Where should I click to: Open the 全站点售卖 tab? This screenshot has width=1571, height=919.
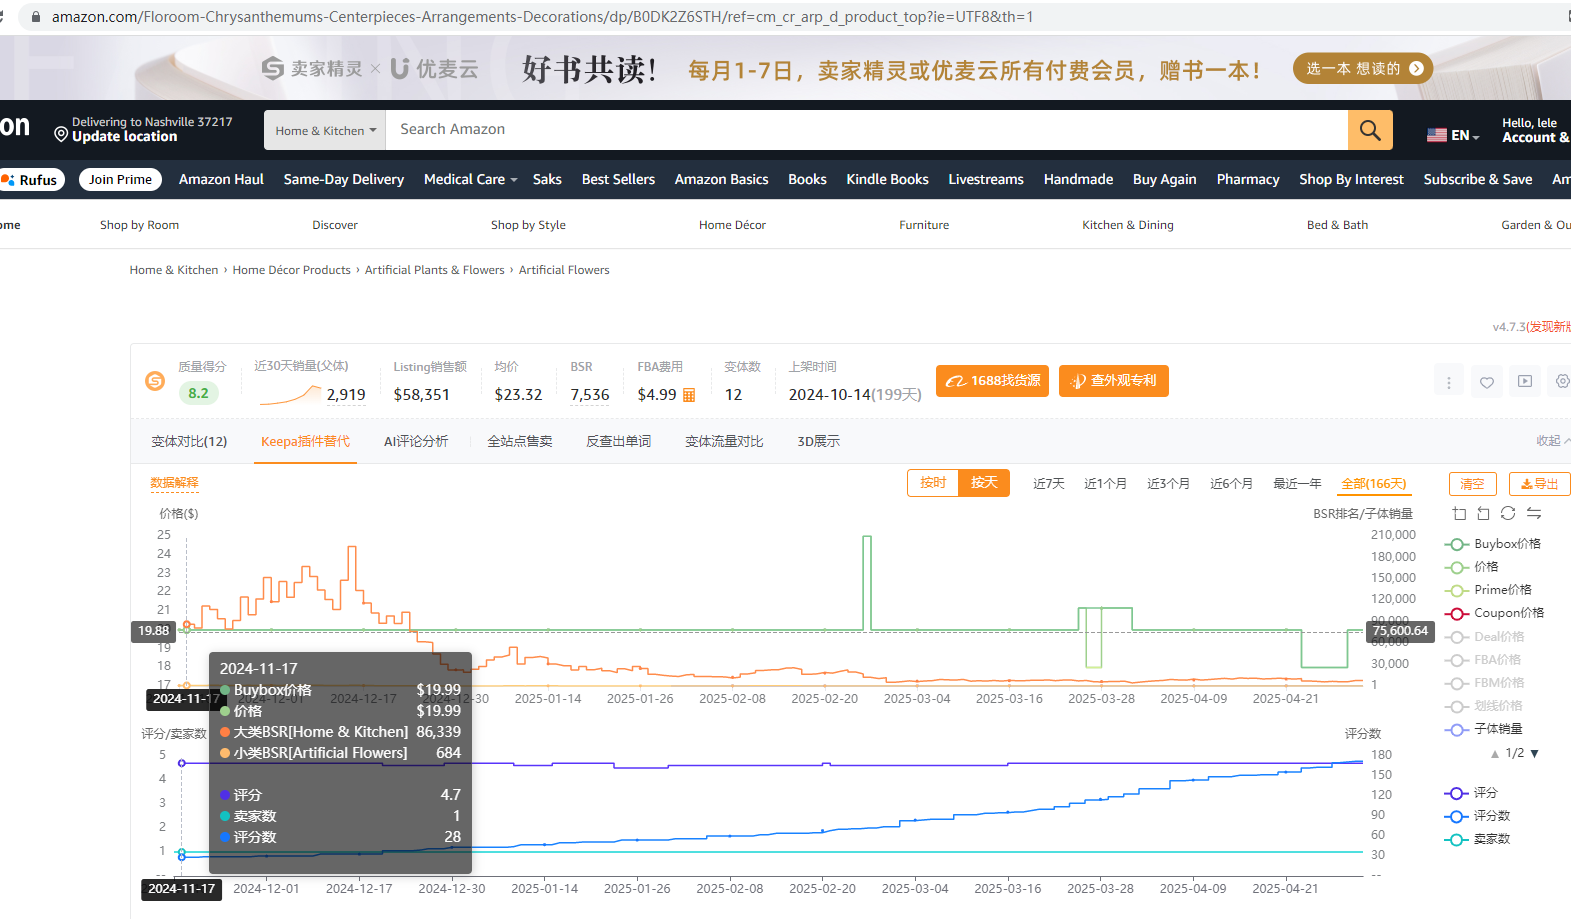[520, 442]
